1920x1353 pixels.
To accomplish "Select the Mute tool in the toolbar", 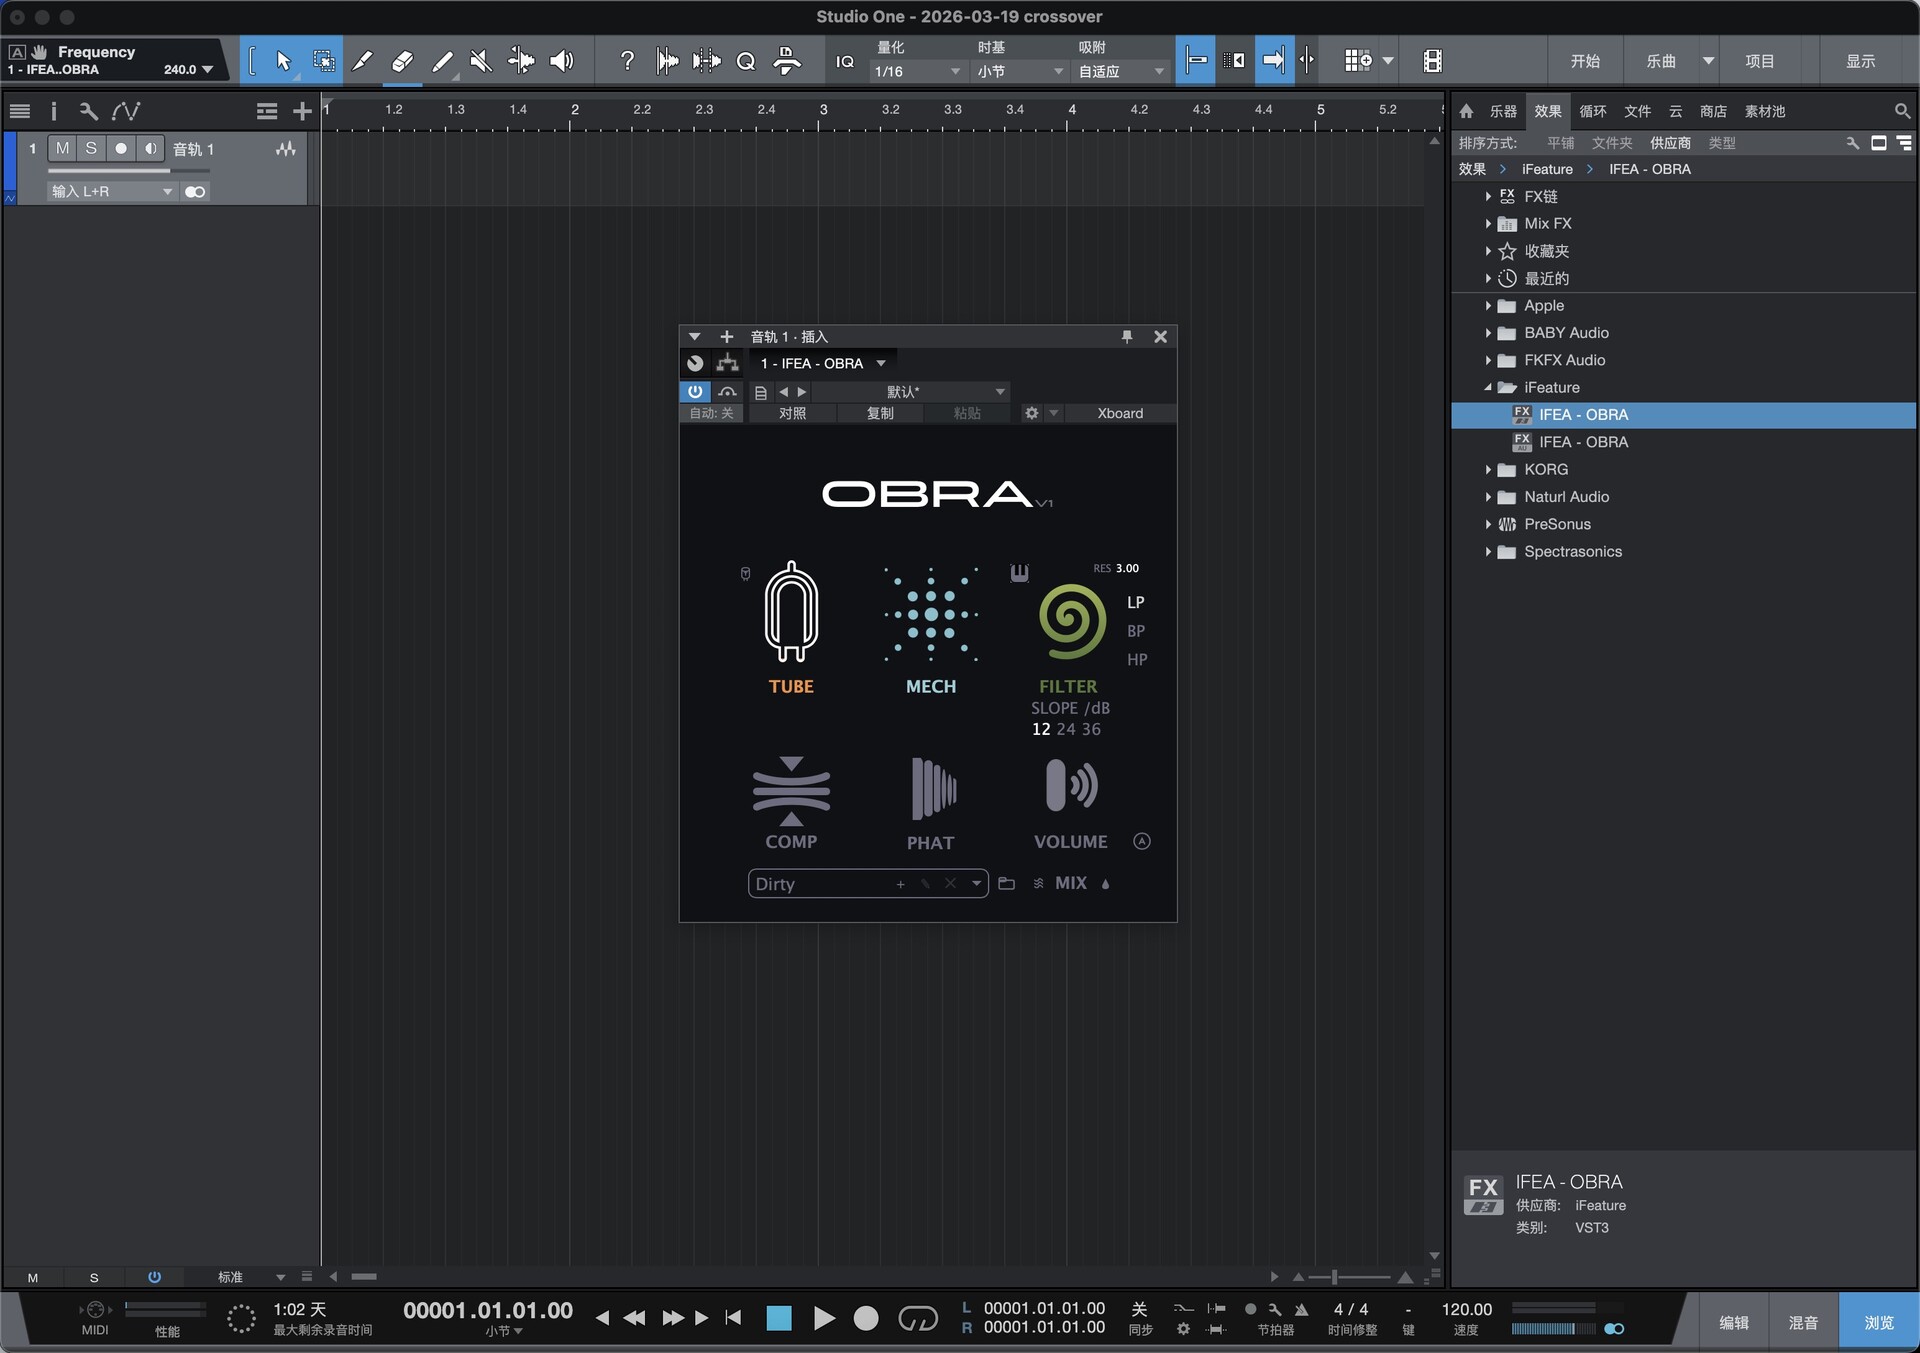I will coord(481,60).
